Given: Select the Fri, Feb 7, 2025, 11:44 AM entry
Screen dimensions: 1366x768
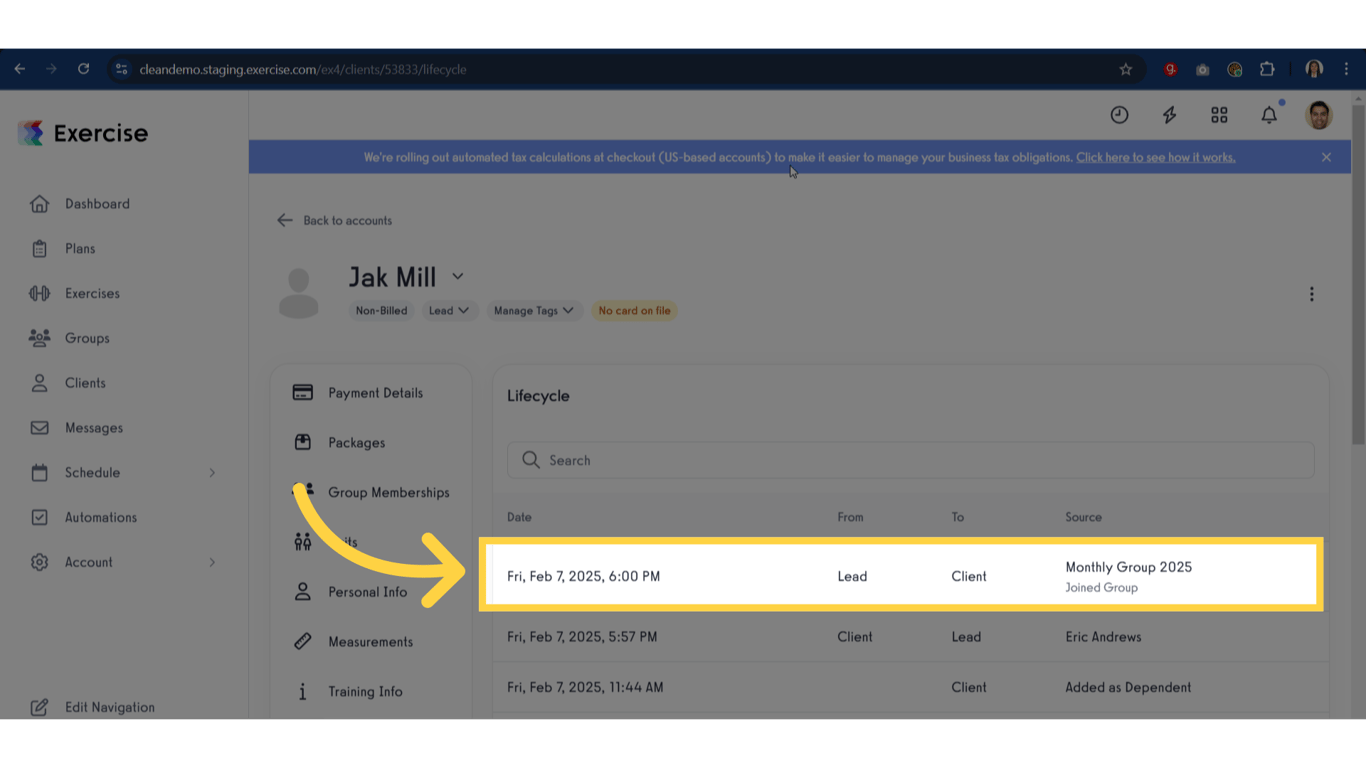Looking at the screenshot, I should [911, 687].
